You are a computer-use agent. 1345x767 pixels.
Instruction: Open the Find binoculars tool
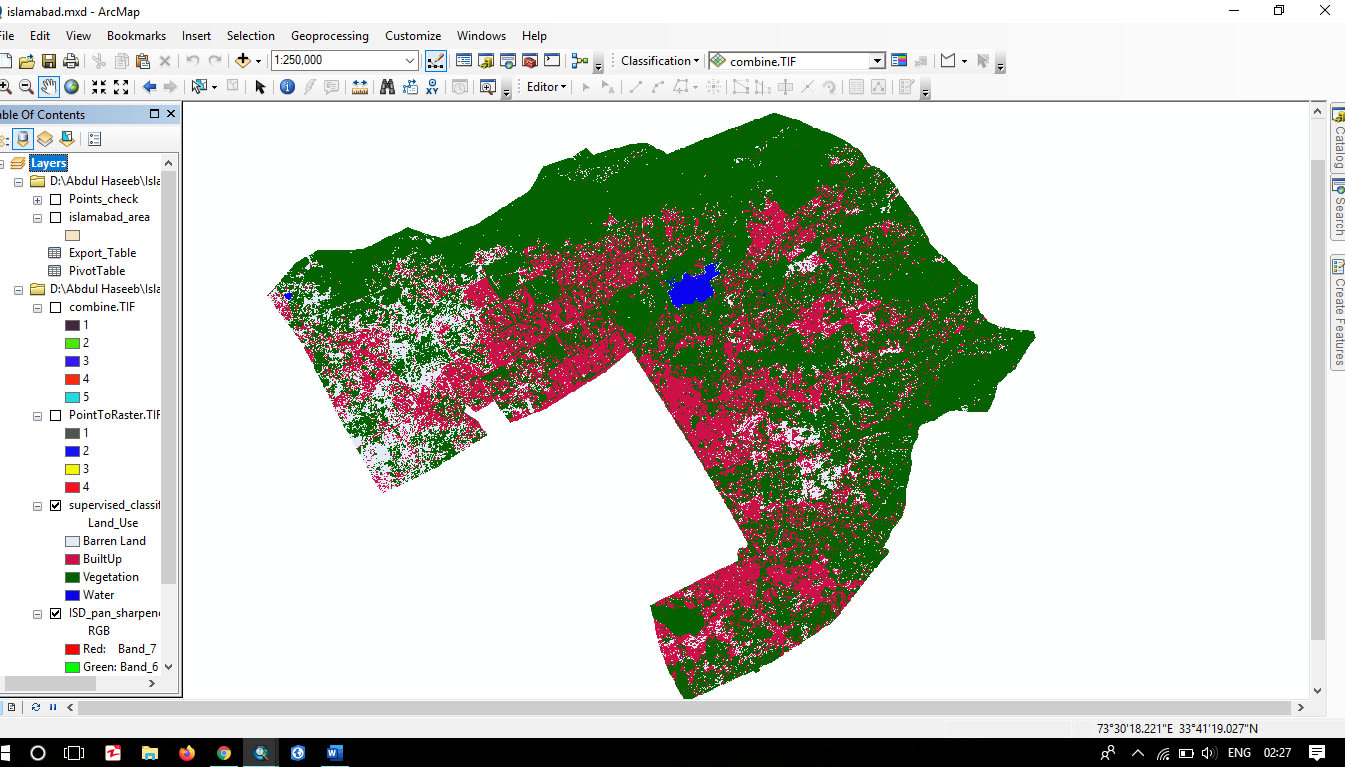pos(386,87)
